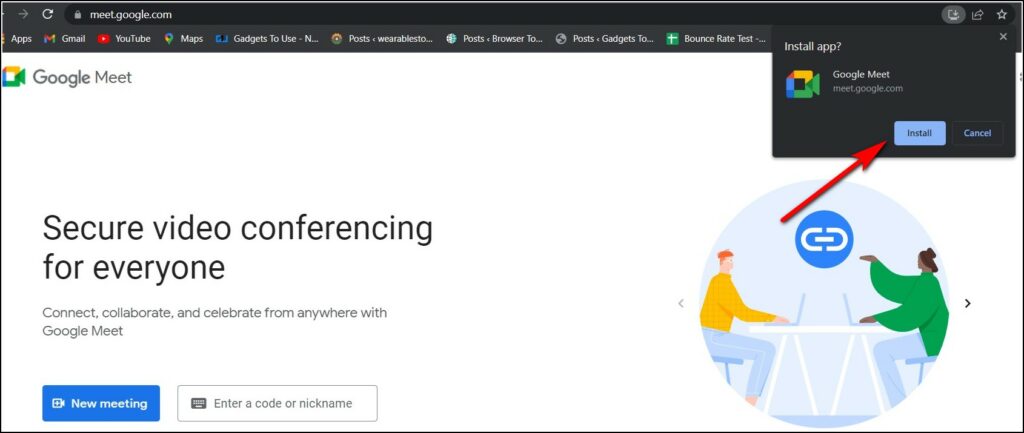Image resolution: width=1024 pixels, height=433 pixels.
Task: Show previous carousel slide
Action: (x=681, y=303)
